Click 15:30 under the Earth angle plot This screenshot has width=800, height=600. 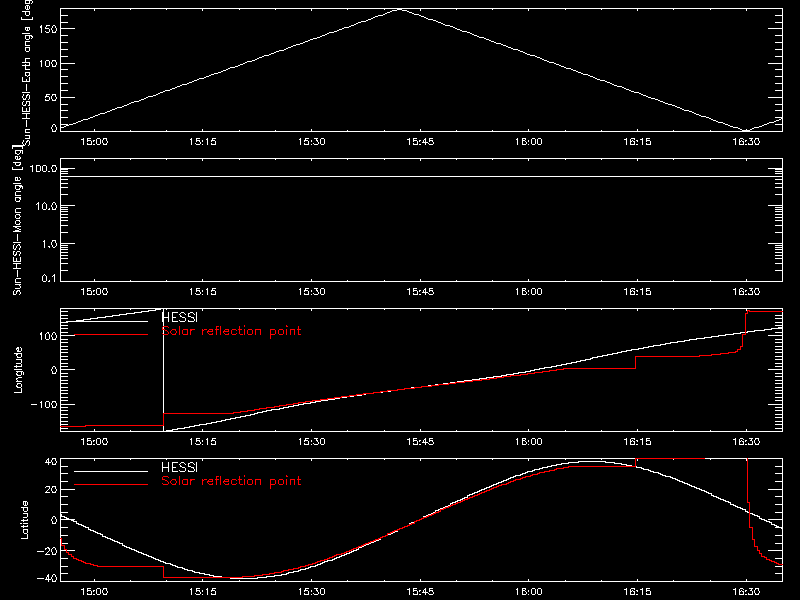click(312, 142)
